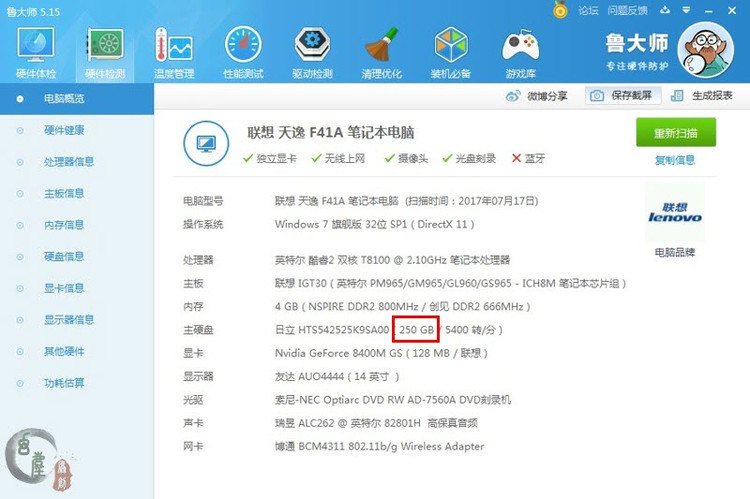Click 保存截屏 save screenshot button
750x499 pixels.
(623, 96)
